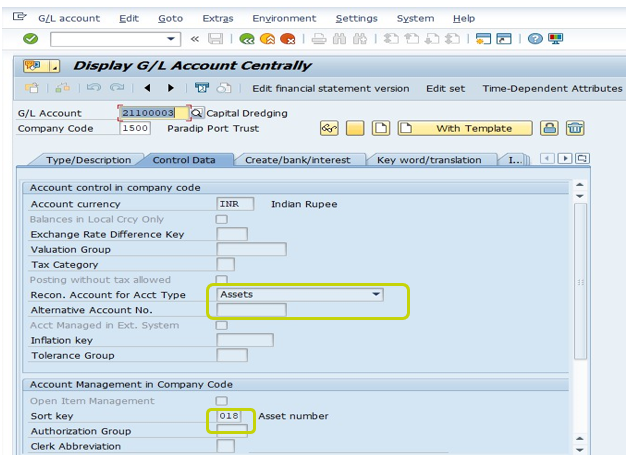The height and width of the screenshot is (460, 632).
Task: Switch to the Control Data tab
Action: click(x=184, y=160)
